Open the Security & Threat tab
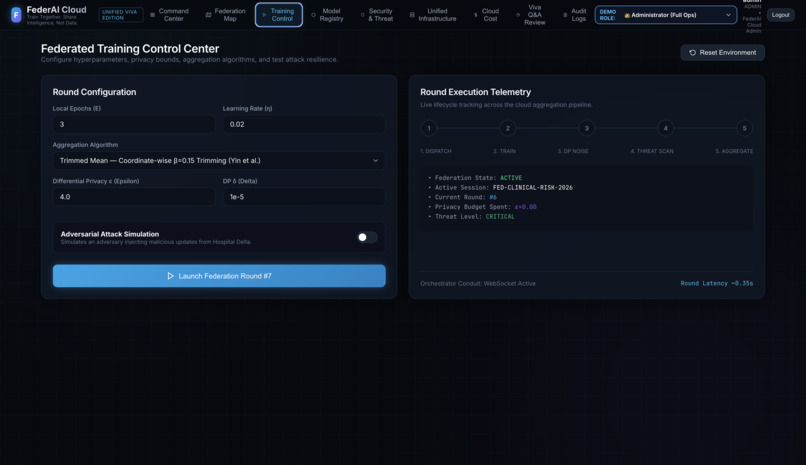 pyautogui.click(x=377, y=15)
